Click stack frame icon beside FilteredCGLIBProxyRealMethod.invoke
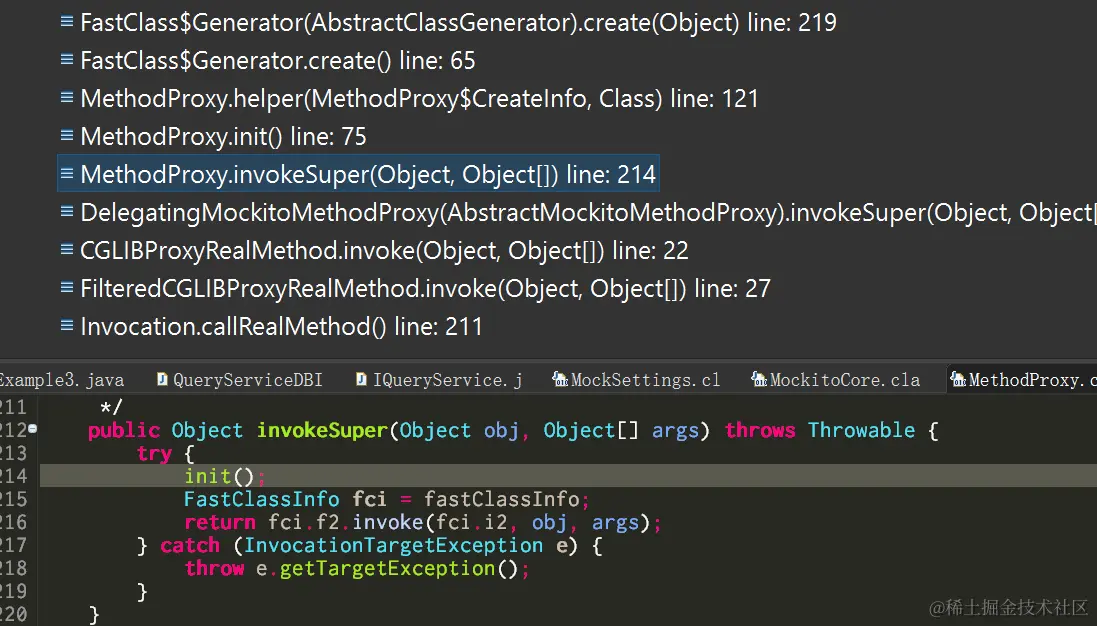Viewport: 1097px width, 626px height. pos(67,287)
